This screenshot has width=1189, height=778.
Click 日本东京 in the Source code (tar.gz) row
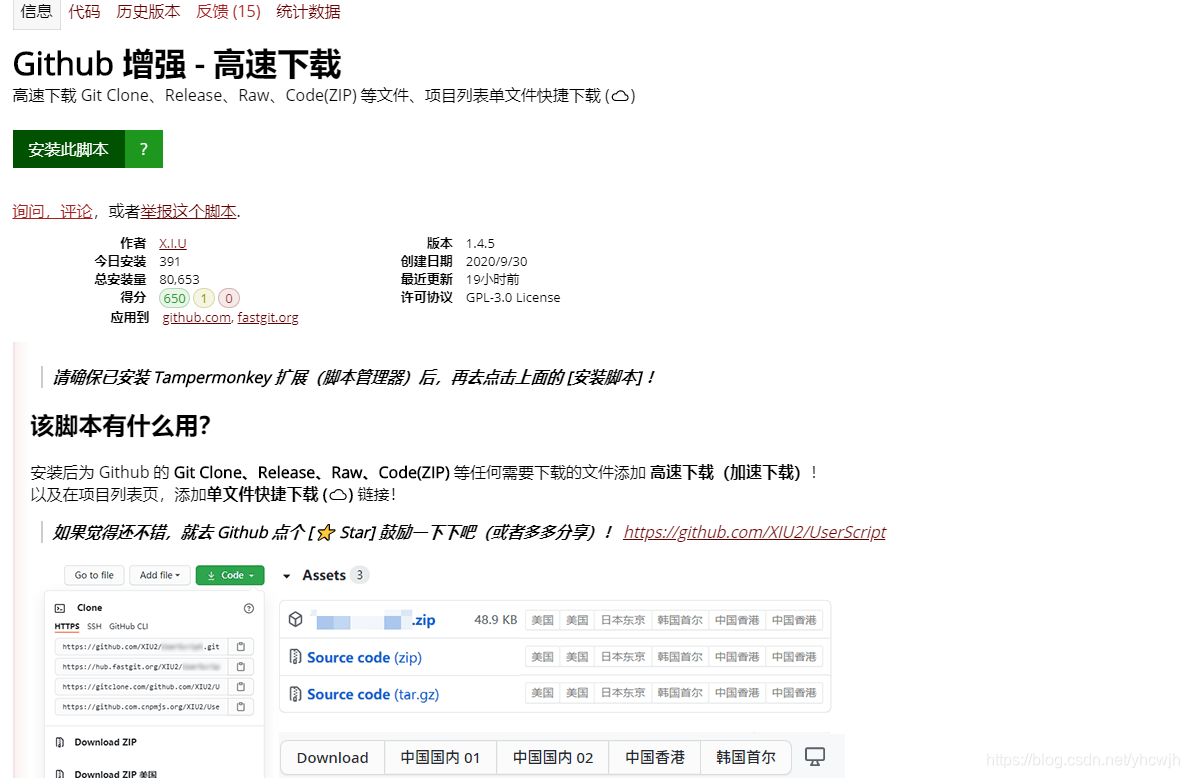click(x=623, y=692)
